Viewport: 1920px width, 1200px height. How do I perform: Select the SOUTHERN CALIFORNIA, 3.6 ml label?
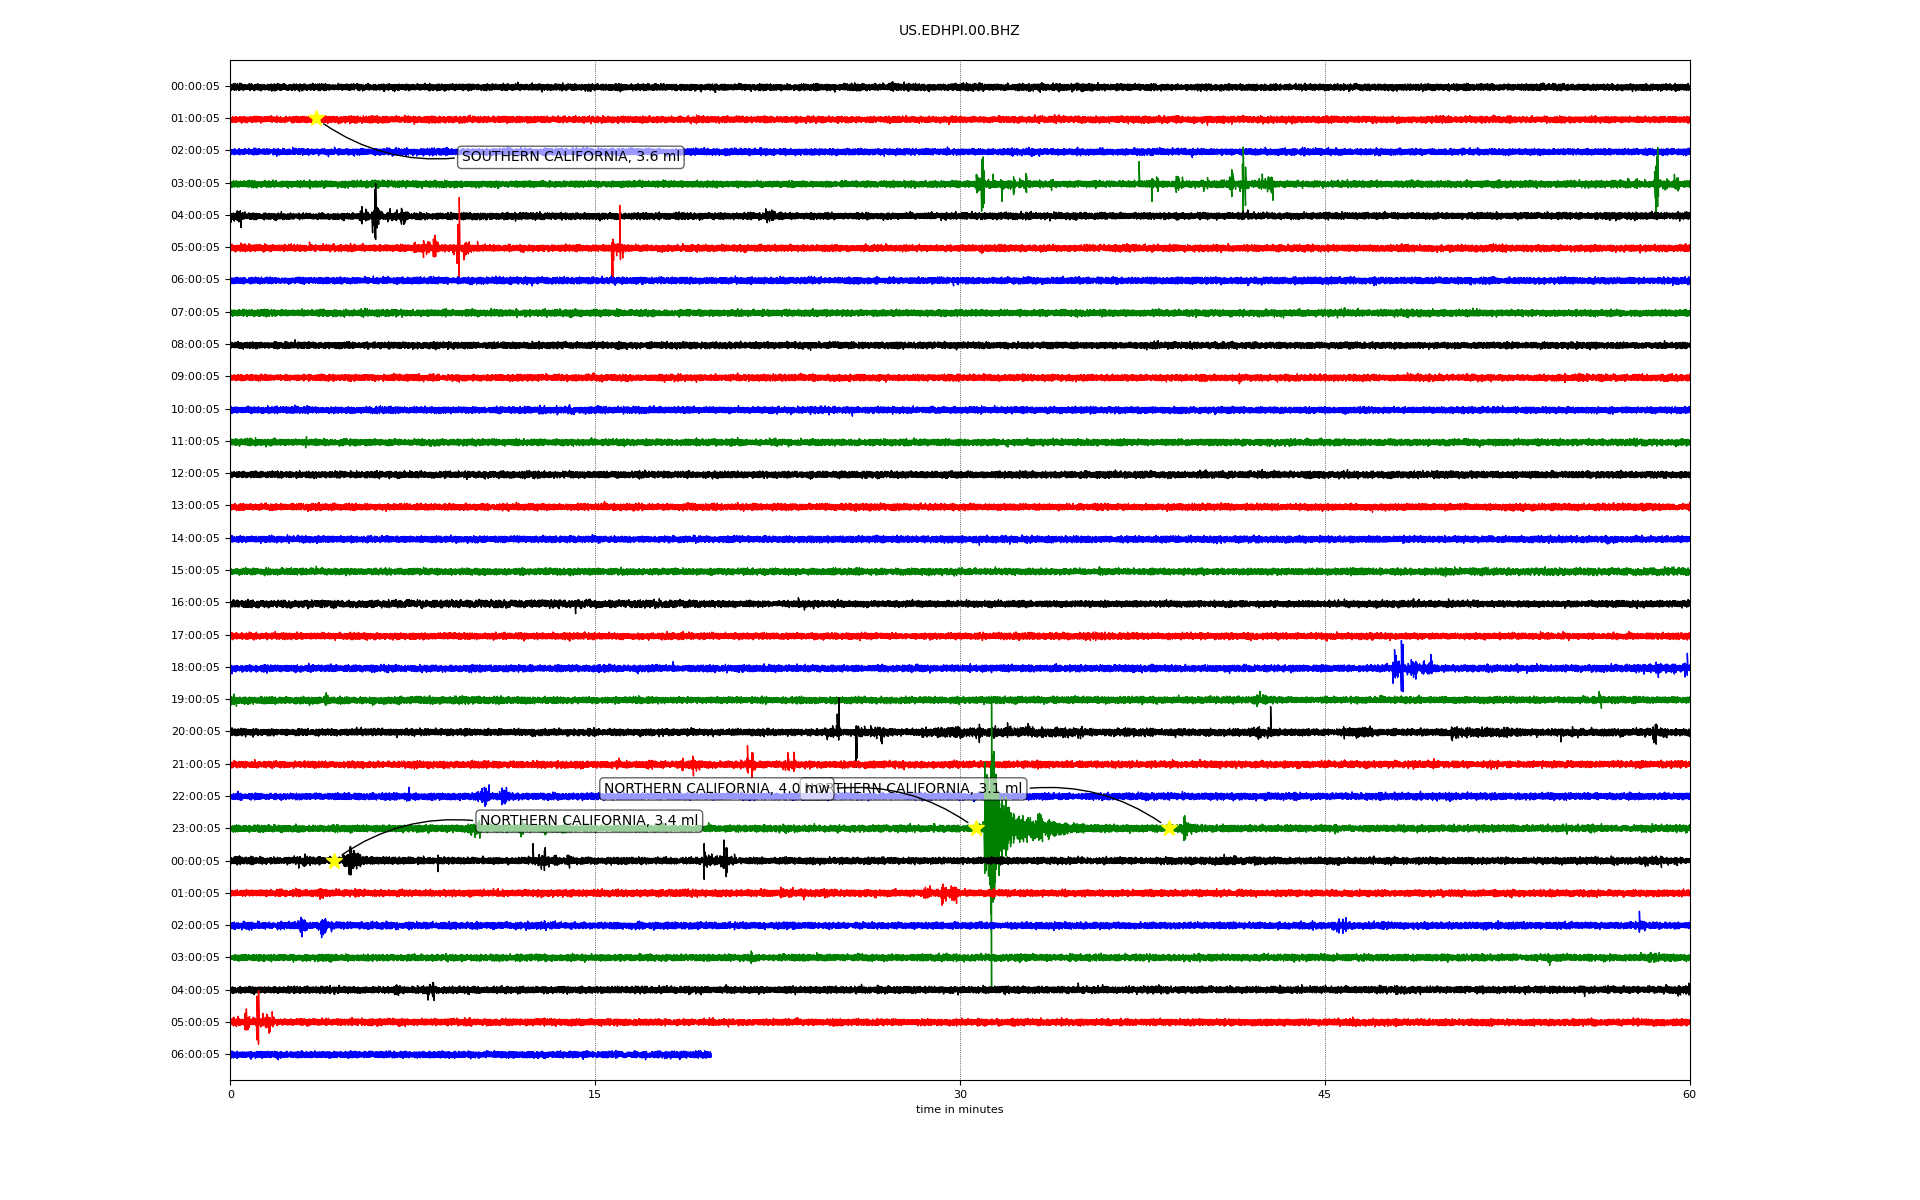click(x=570, y=157)
